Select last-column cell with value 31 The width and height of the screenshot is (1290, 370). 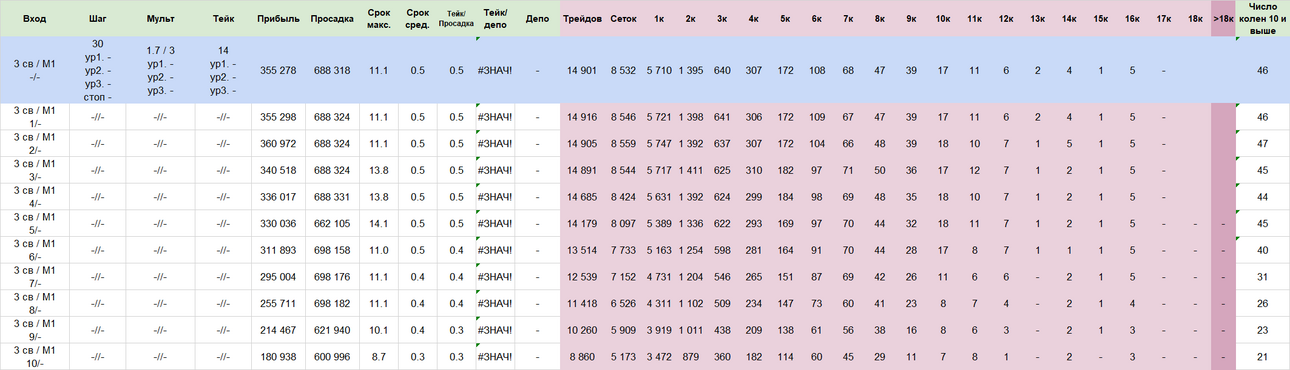pos(1262,277)
